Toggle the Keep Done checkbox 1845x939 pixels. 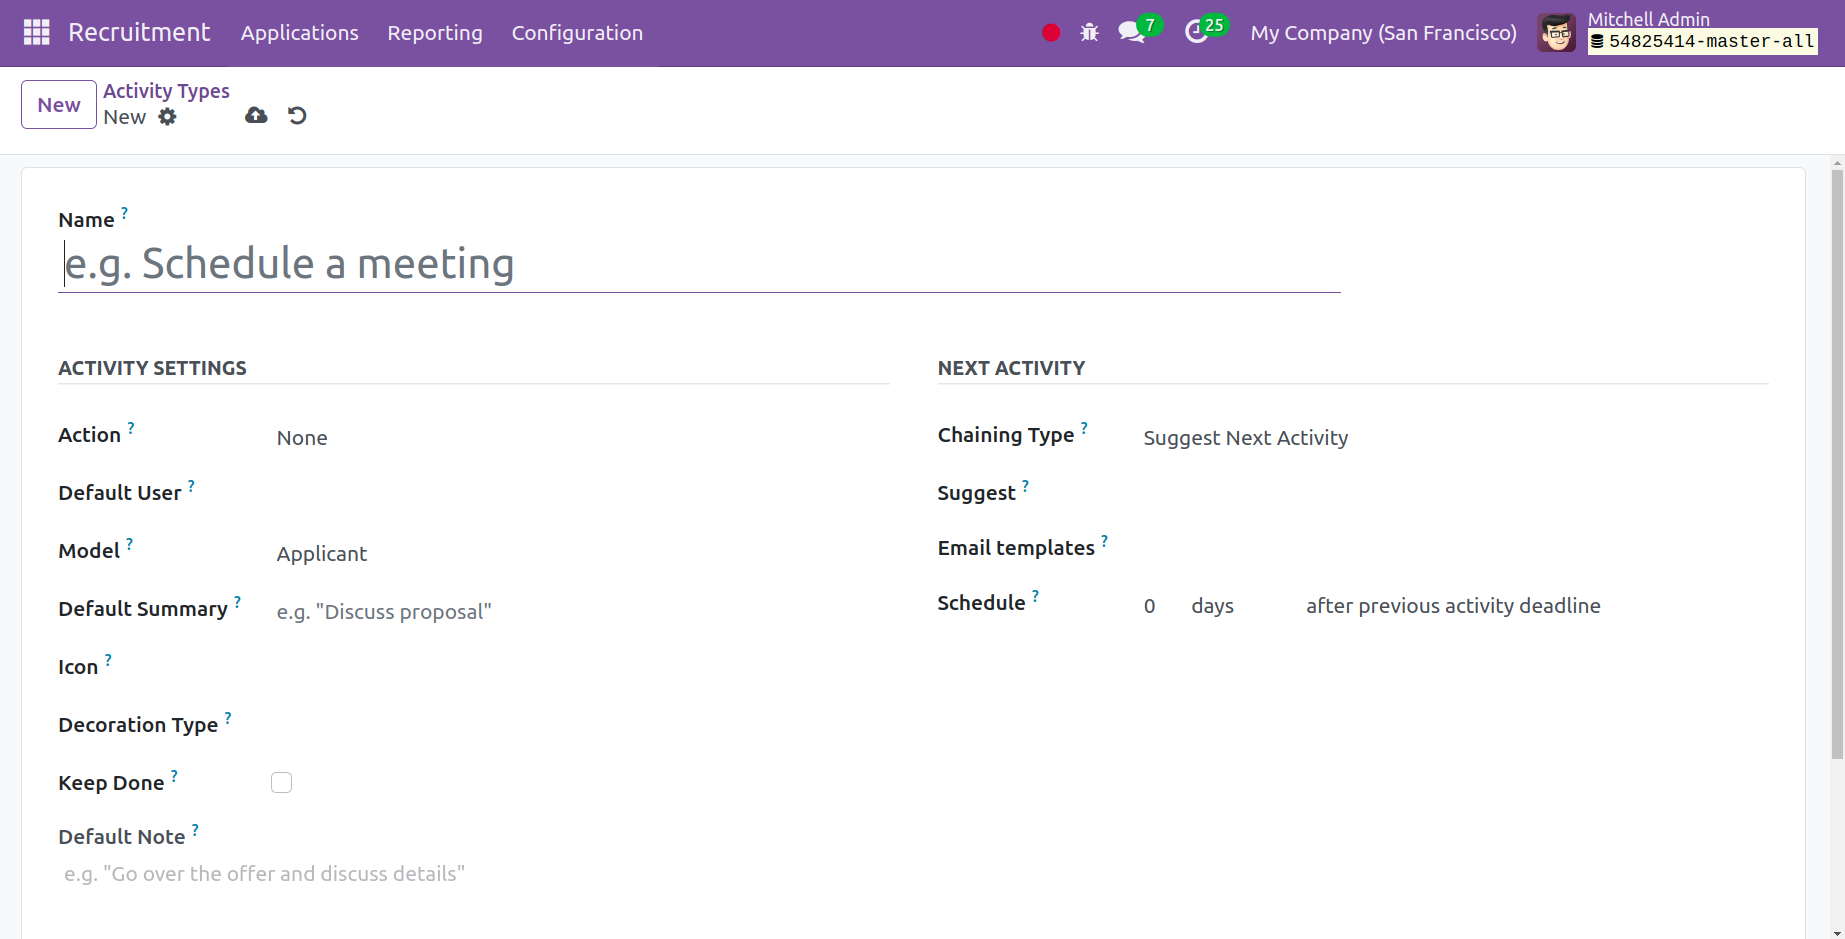coord(281,782)
